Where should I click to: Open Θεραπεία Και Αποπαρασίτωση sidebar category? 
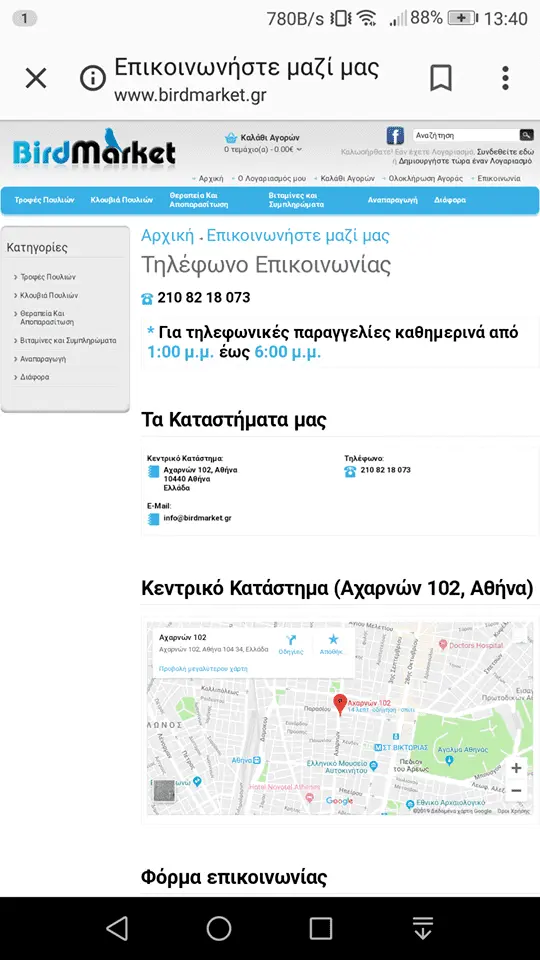click(47, 317)
